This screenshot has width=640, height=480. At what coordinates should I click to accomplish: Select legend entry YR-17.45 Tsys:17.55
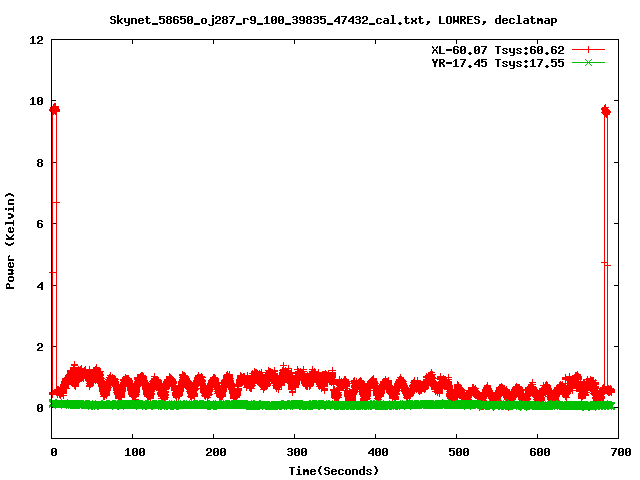[498, 63]
